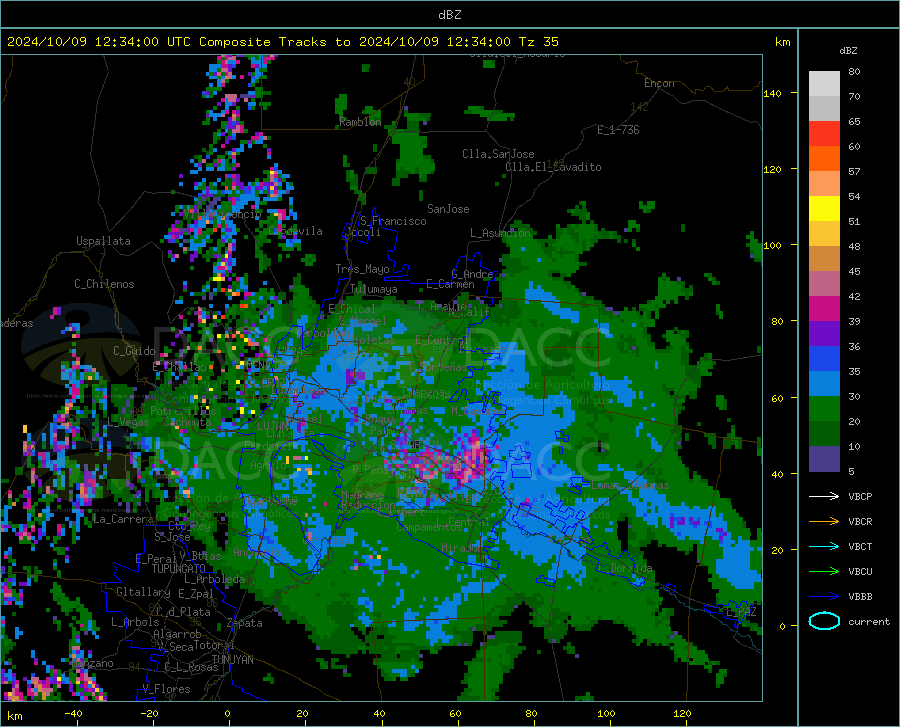Click the dBZ legend heading
Viewport: 900px width, 727px height.
(x=848, y=50)
